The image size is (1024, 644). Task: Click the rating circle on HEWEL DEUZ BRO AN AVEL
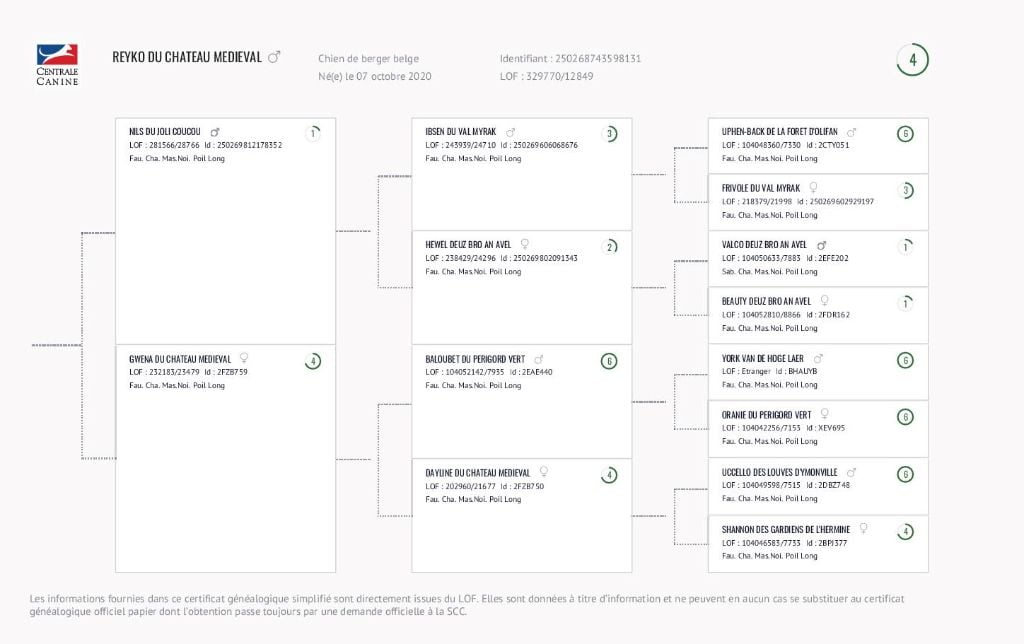[x=609, y=247]
